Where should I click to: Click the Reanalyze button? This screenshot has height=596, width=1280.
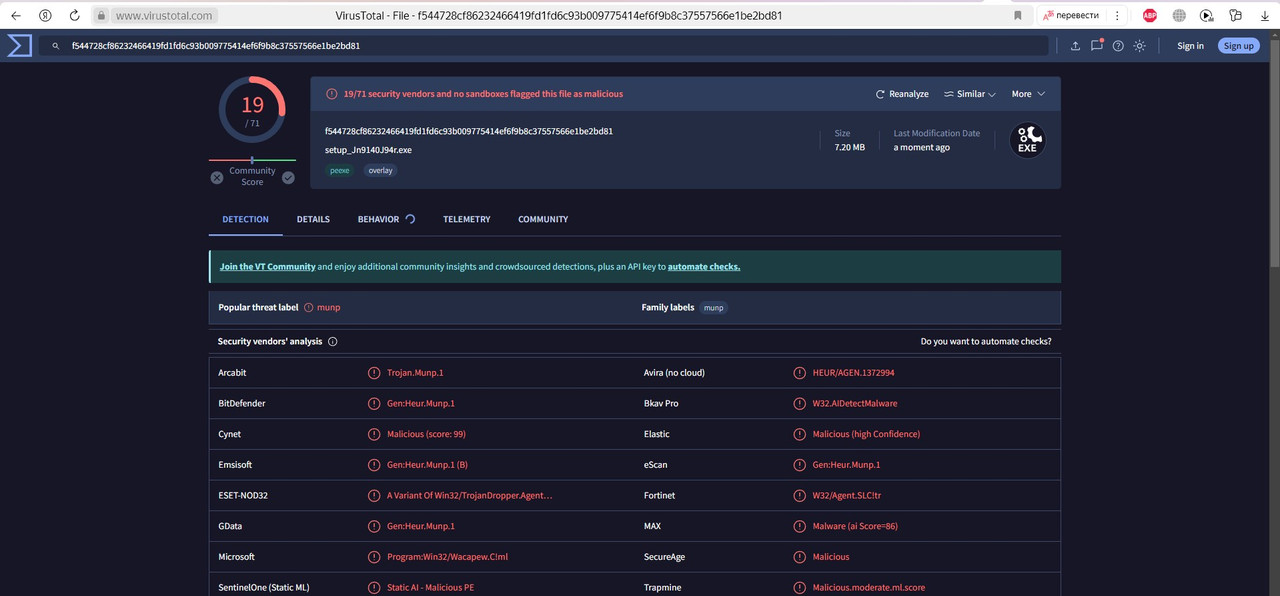[902, 94]
